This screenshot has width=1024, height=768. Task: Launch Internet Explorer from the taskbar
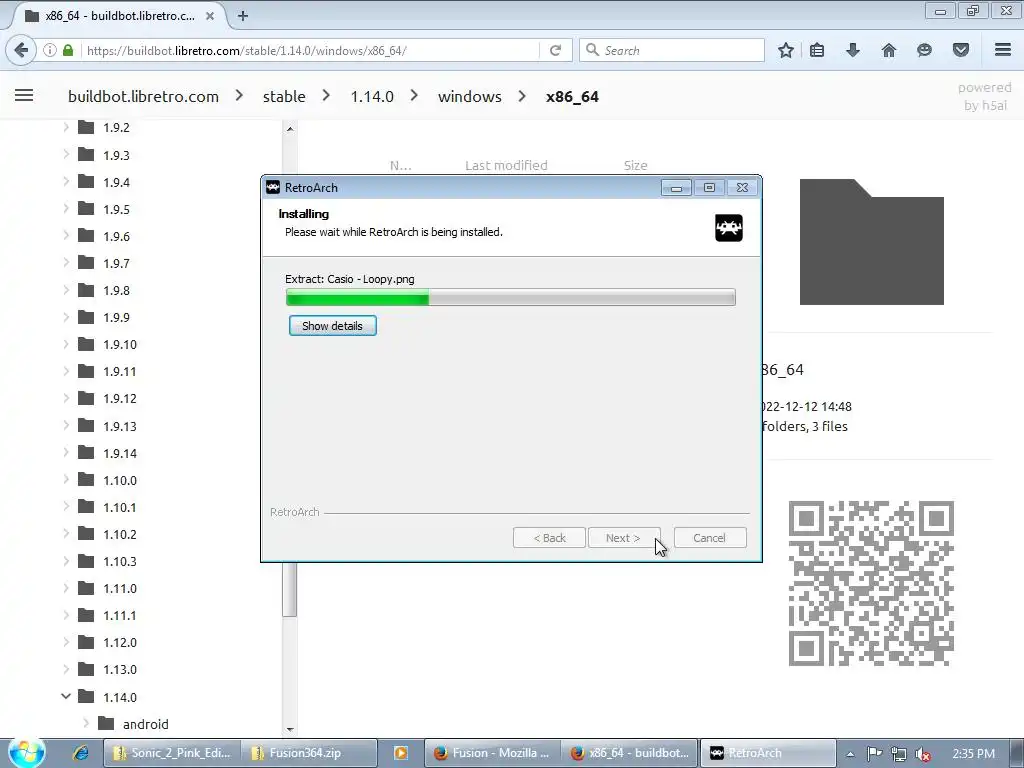point(80,753)
